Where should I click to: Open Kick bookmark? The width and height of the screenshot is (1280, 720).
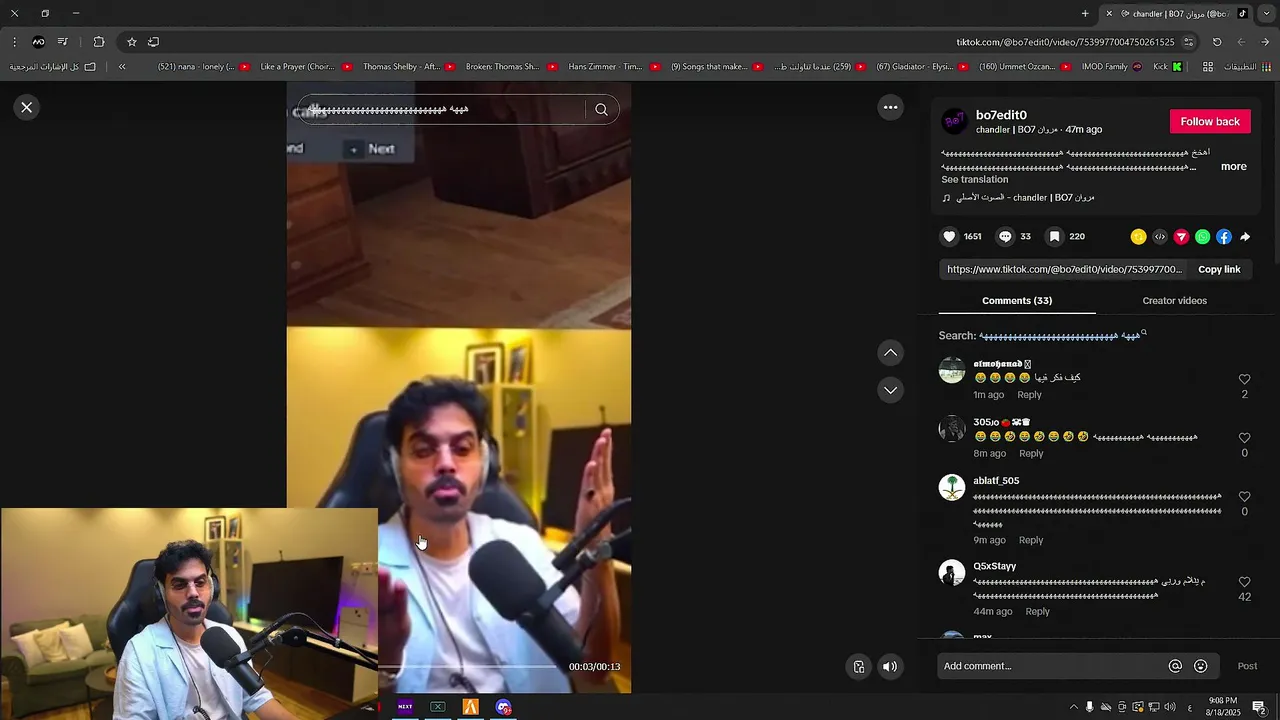(x=1168, y=67)
